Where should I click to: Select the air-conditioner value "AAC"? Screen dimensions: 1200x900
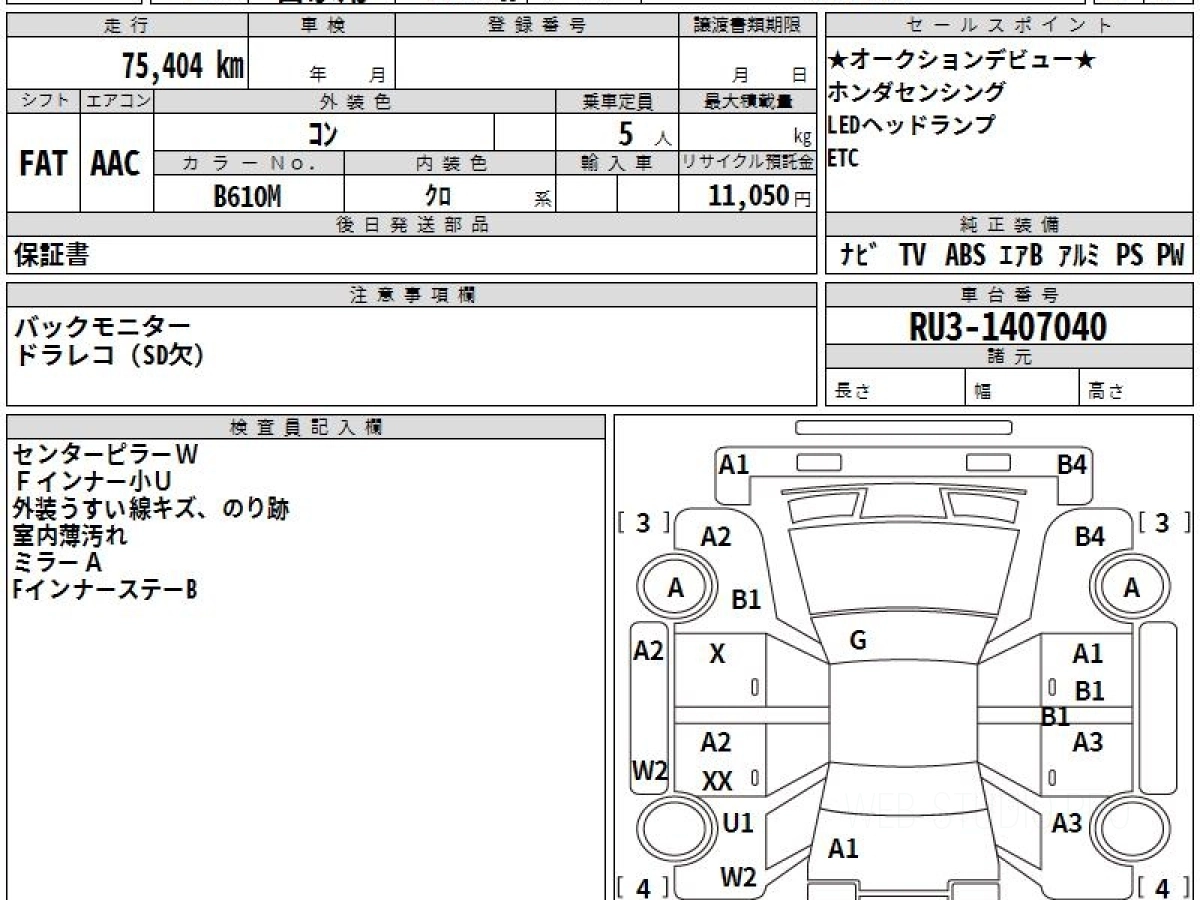tap(116, 165)
